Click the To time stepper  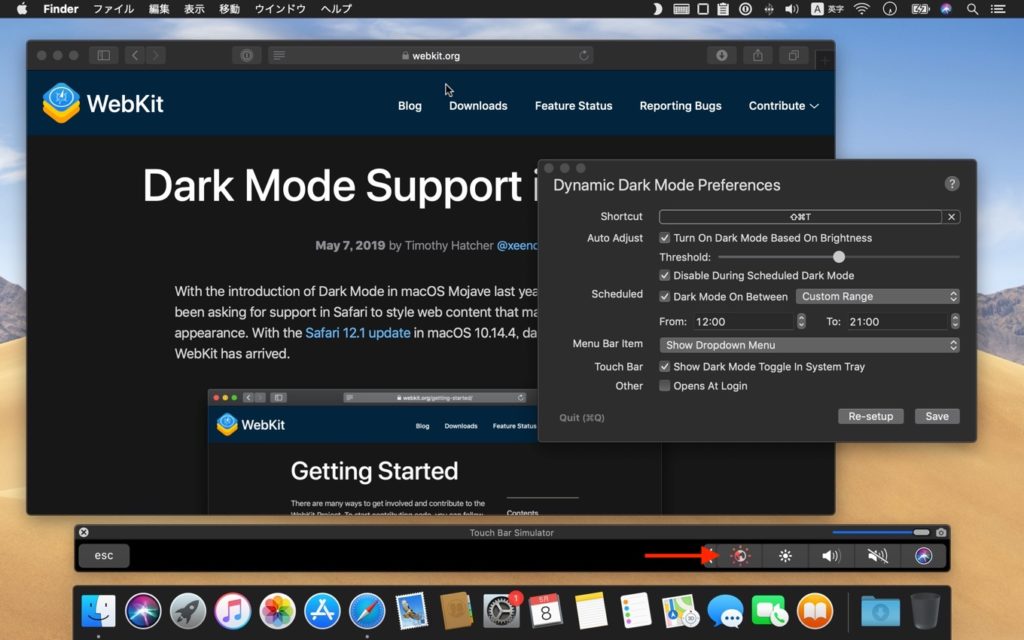pyautogui.click(x=955, y=321)
